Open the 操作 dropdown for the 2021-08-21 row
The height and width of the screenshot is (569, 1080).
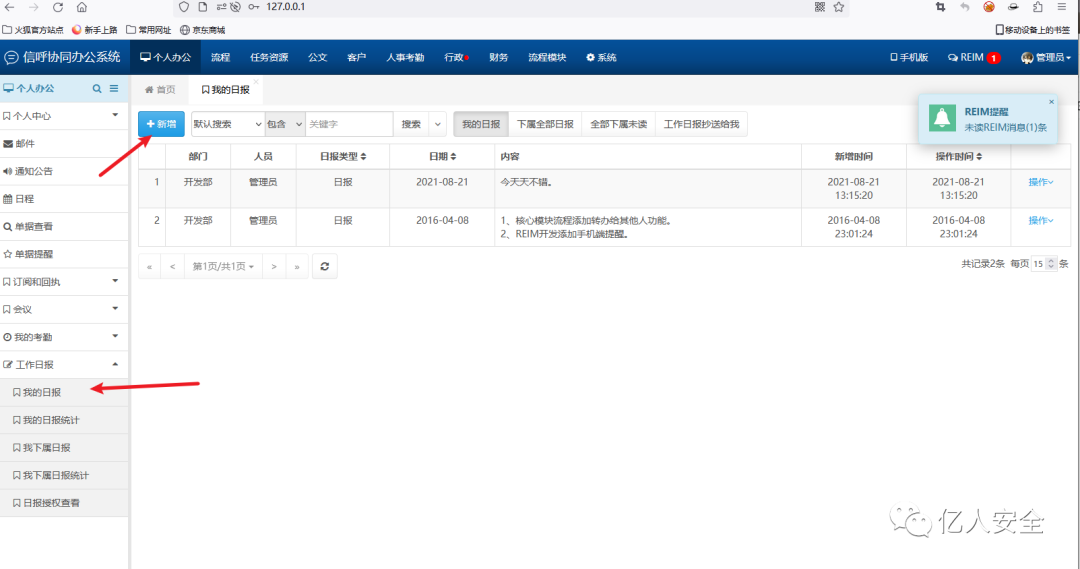pos(1041,182)
